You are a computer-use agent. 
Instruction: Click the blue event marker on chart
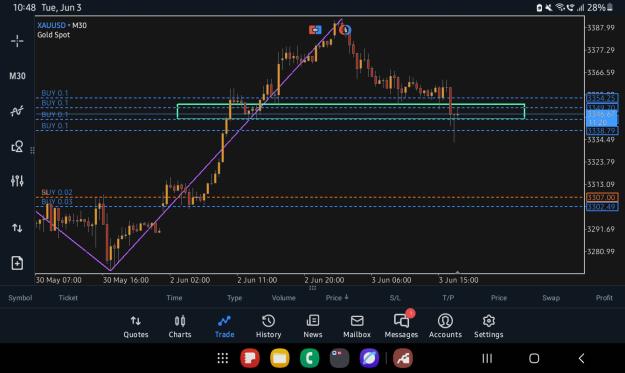[x=345, y=29]
